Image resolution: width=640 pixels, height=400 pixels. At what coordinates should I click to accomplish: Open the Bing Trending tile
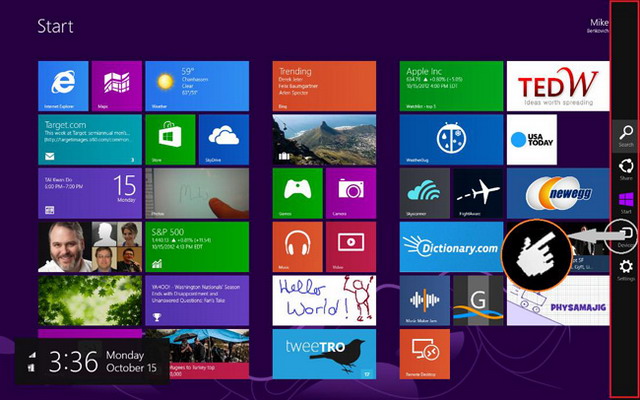(324, 86)
